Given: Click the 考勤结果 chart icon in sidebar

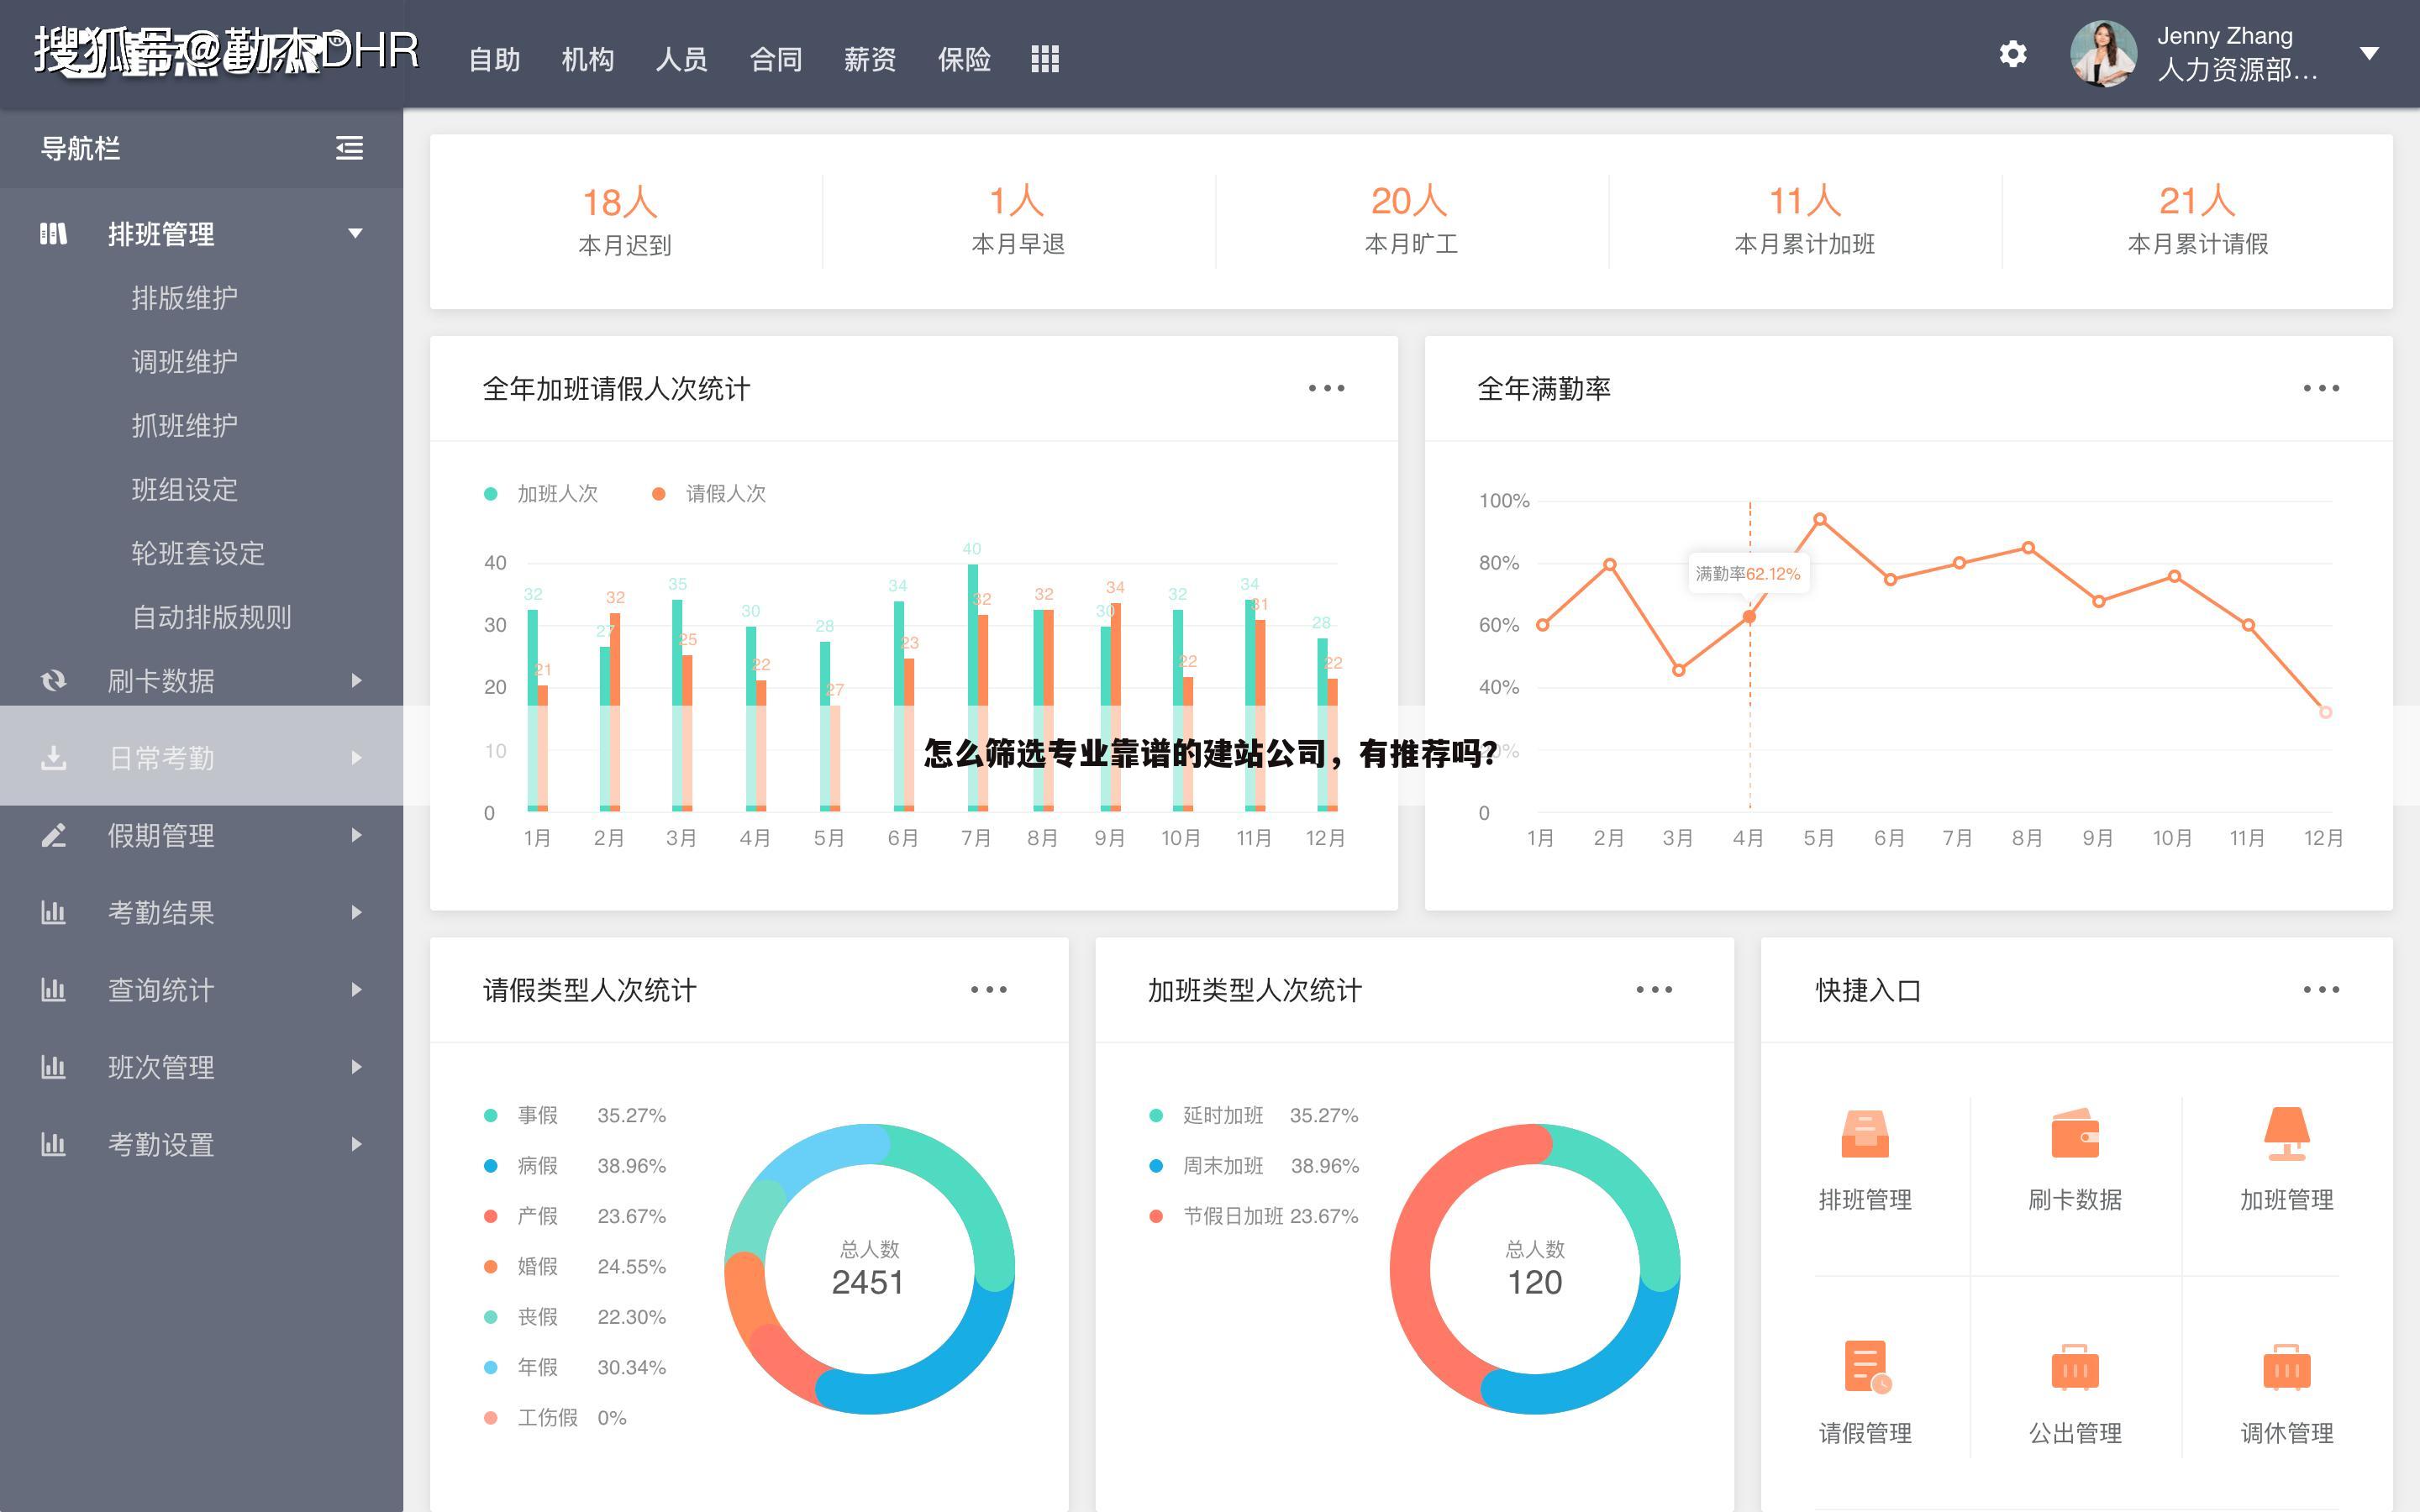Looking at the screenshot, I should [53, 912].
